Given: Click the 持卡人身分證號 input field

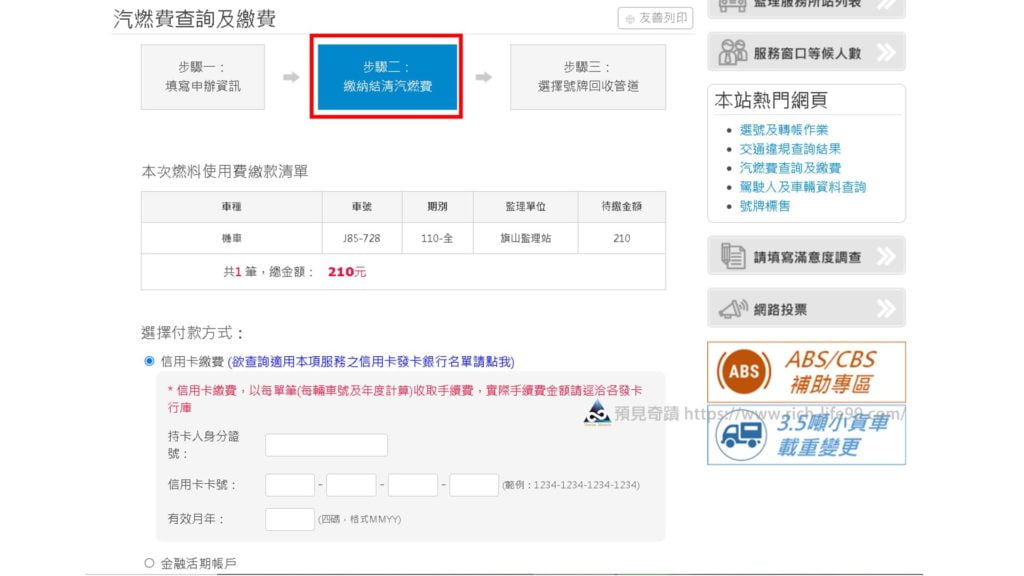Looking at the screenshot, I should 326,445.
